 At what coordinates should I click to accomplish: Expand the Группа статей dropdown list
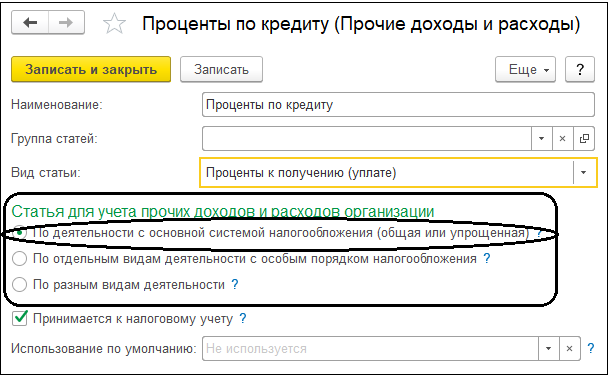[542, 139]
